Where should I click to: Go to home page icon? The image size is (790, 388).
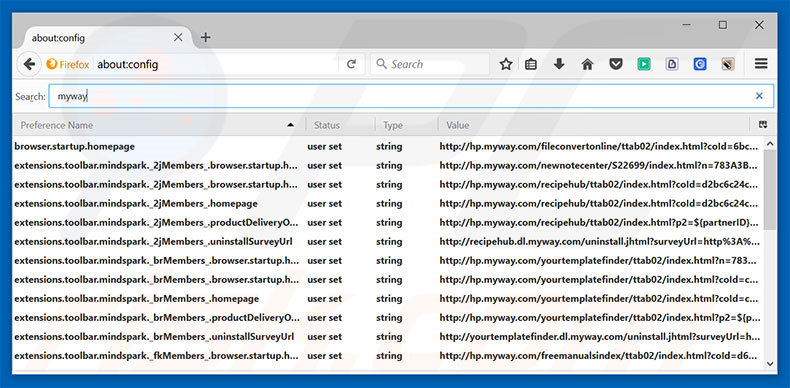[x=587, y=64]
